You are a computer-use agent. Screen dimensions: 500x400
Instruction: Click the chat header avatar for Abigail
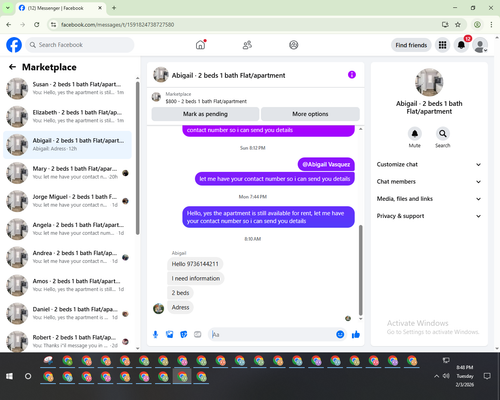[161, 75]
